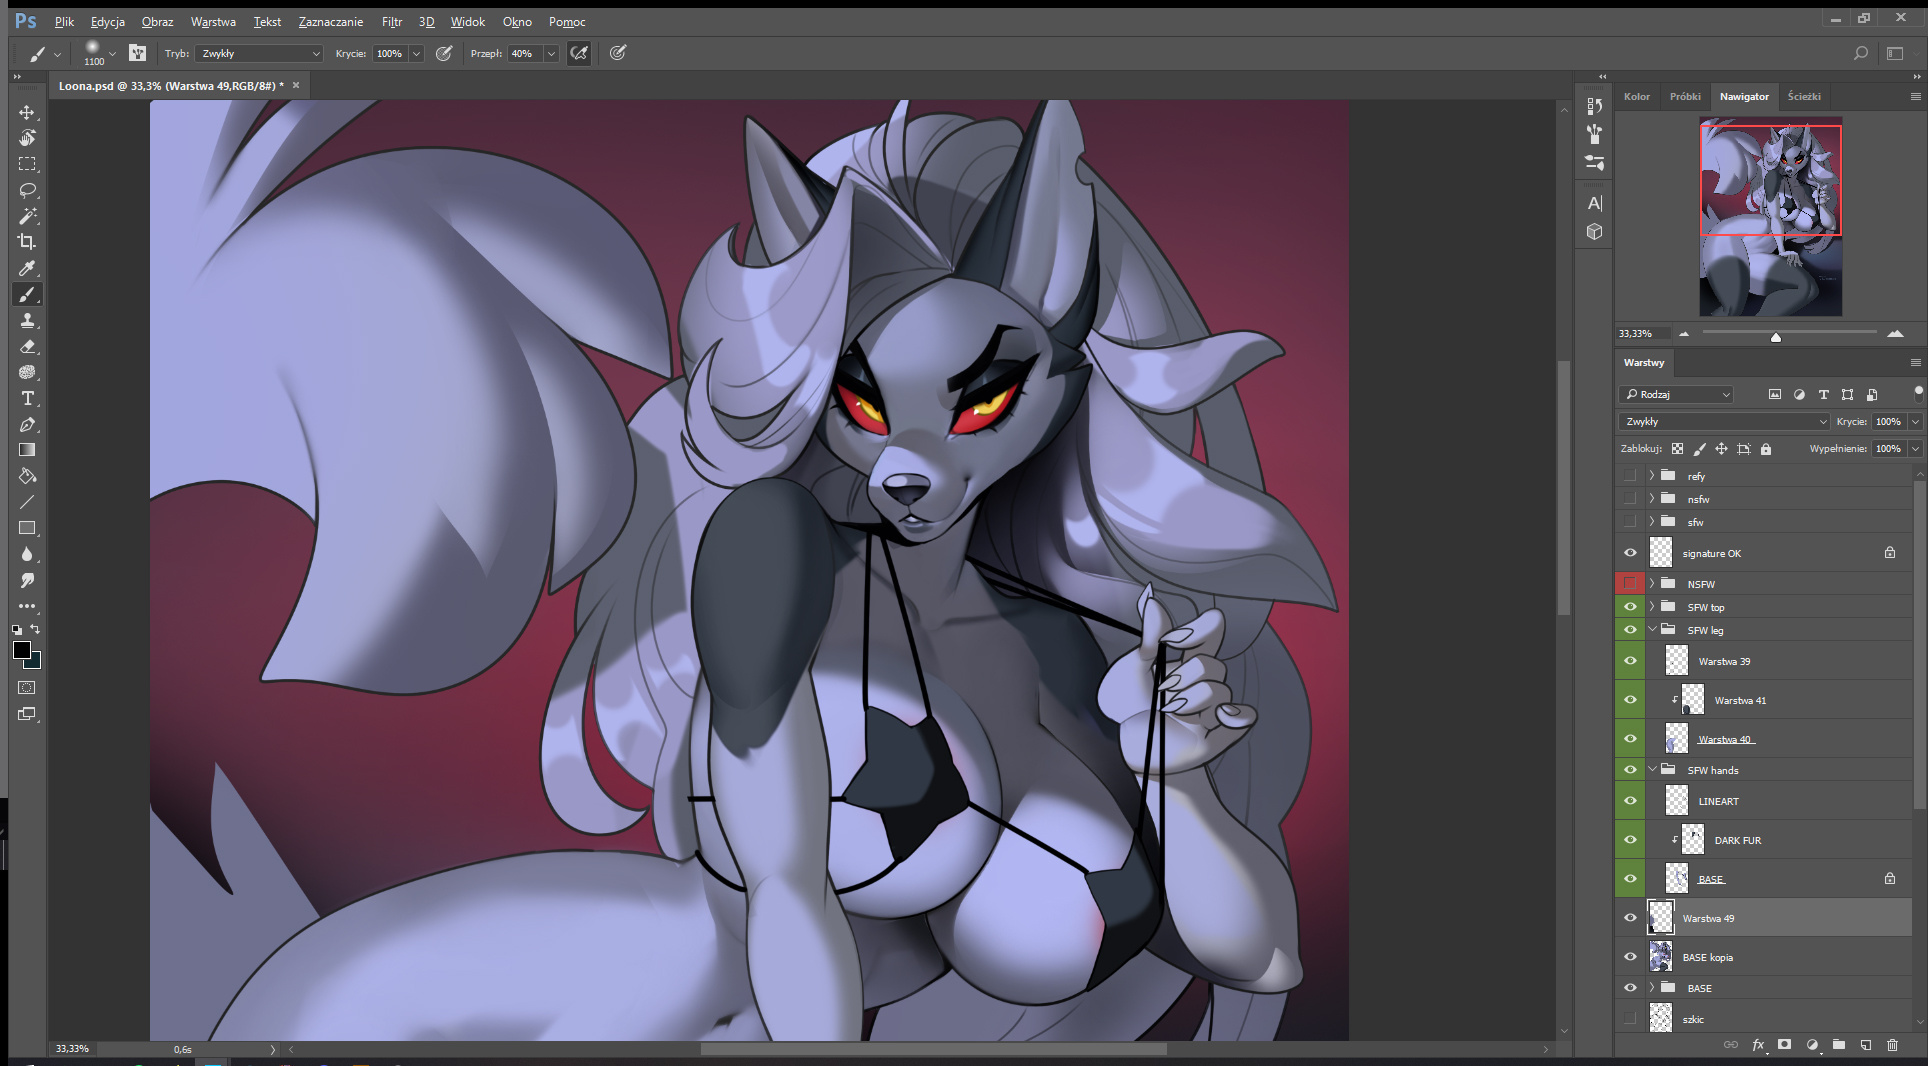Select the Eraser tool
This screenshot has width=1928, height=1066.
coord(27,346)
